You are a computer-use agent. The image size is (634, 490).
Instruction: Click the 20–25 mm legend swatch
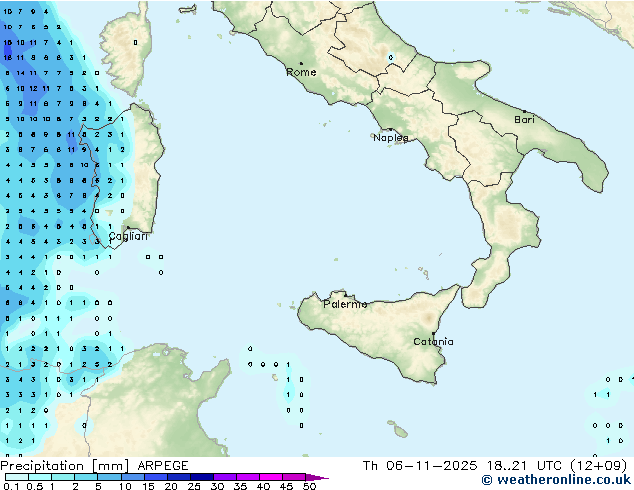(178, 477)
